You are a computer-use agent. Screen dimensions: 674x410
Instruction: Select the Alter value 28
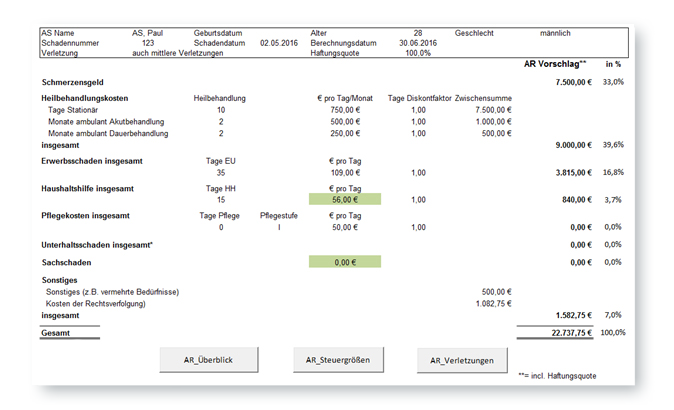(417, 33)
